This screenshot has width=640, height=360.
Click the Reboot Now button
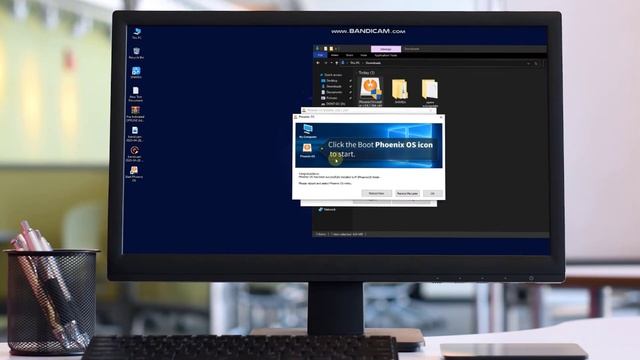click(376, 193)
